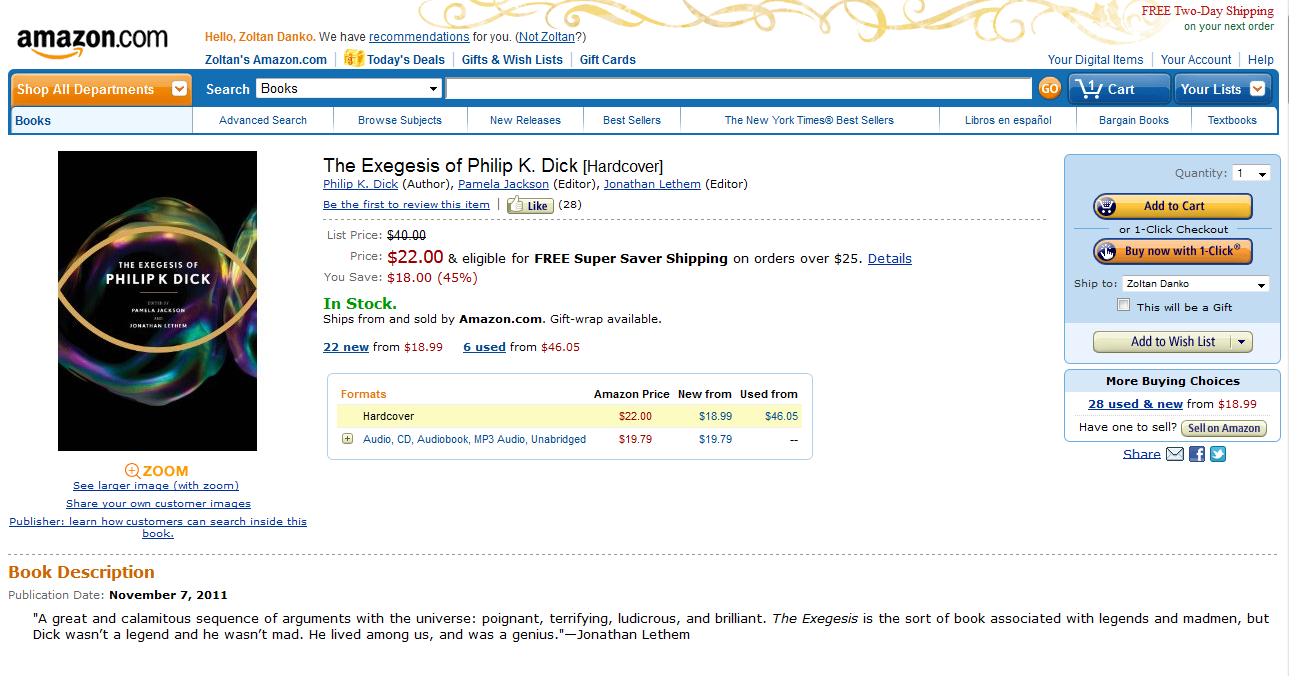The width and height of the screenshot is (1289, 676).
Task: Click See larger image link
Action: [156, 486]
